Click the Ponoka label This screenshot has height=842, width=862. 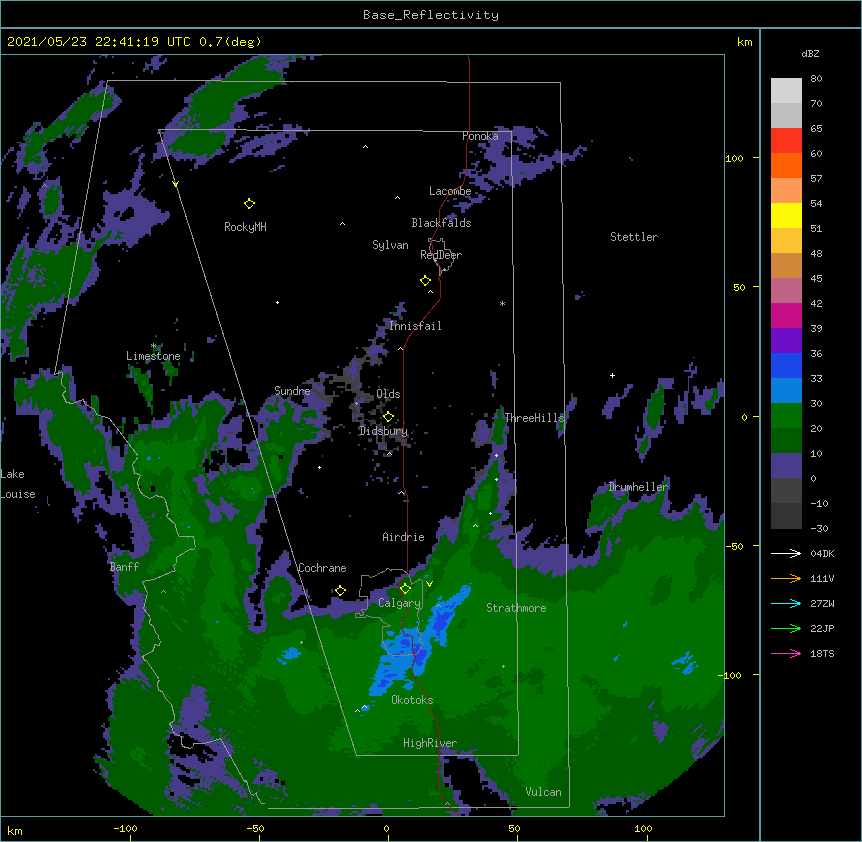tap(480, 136)
